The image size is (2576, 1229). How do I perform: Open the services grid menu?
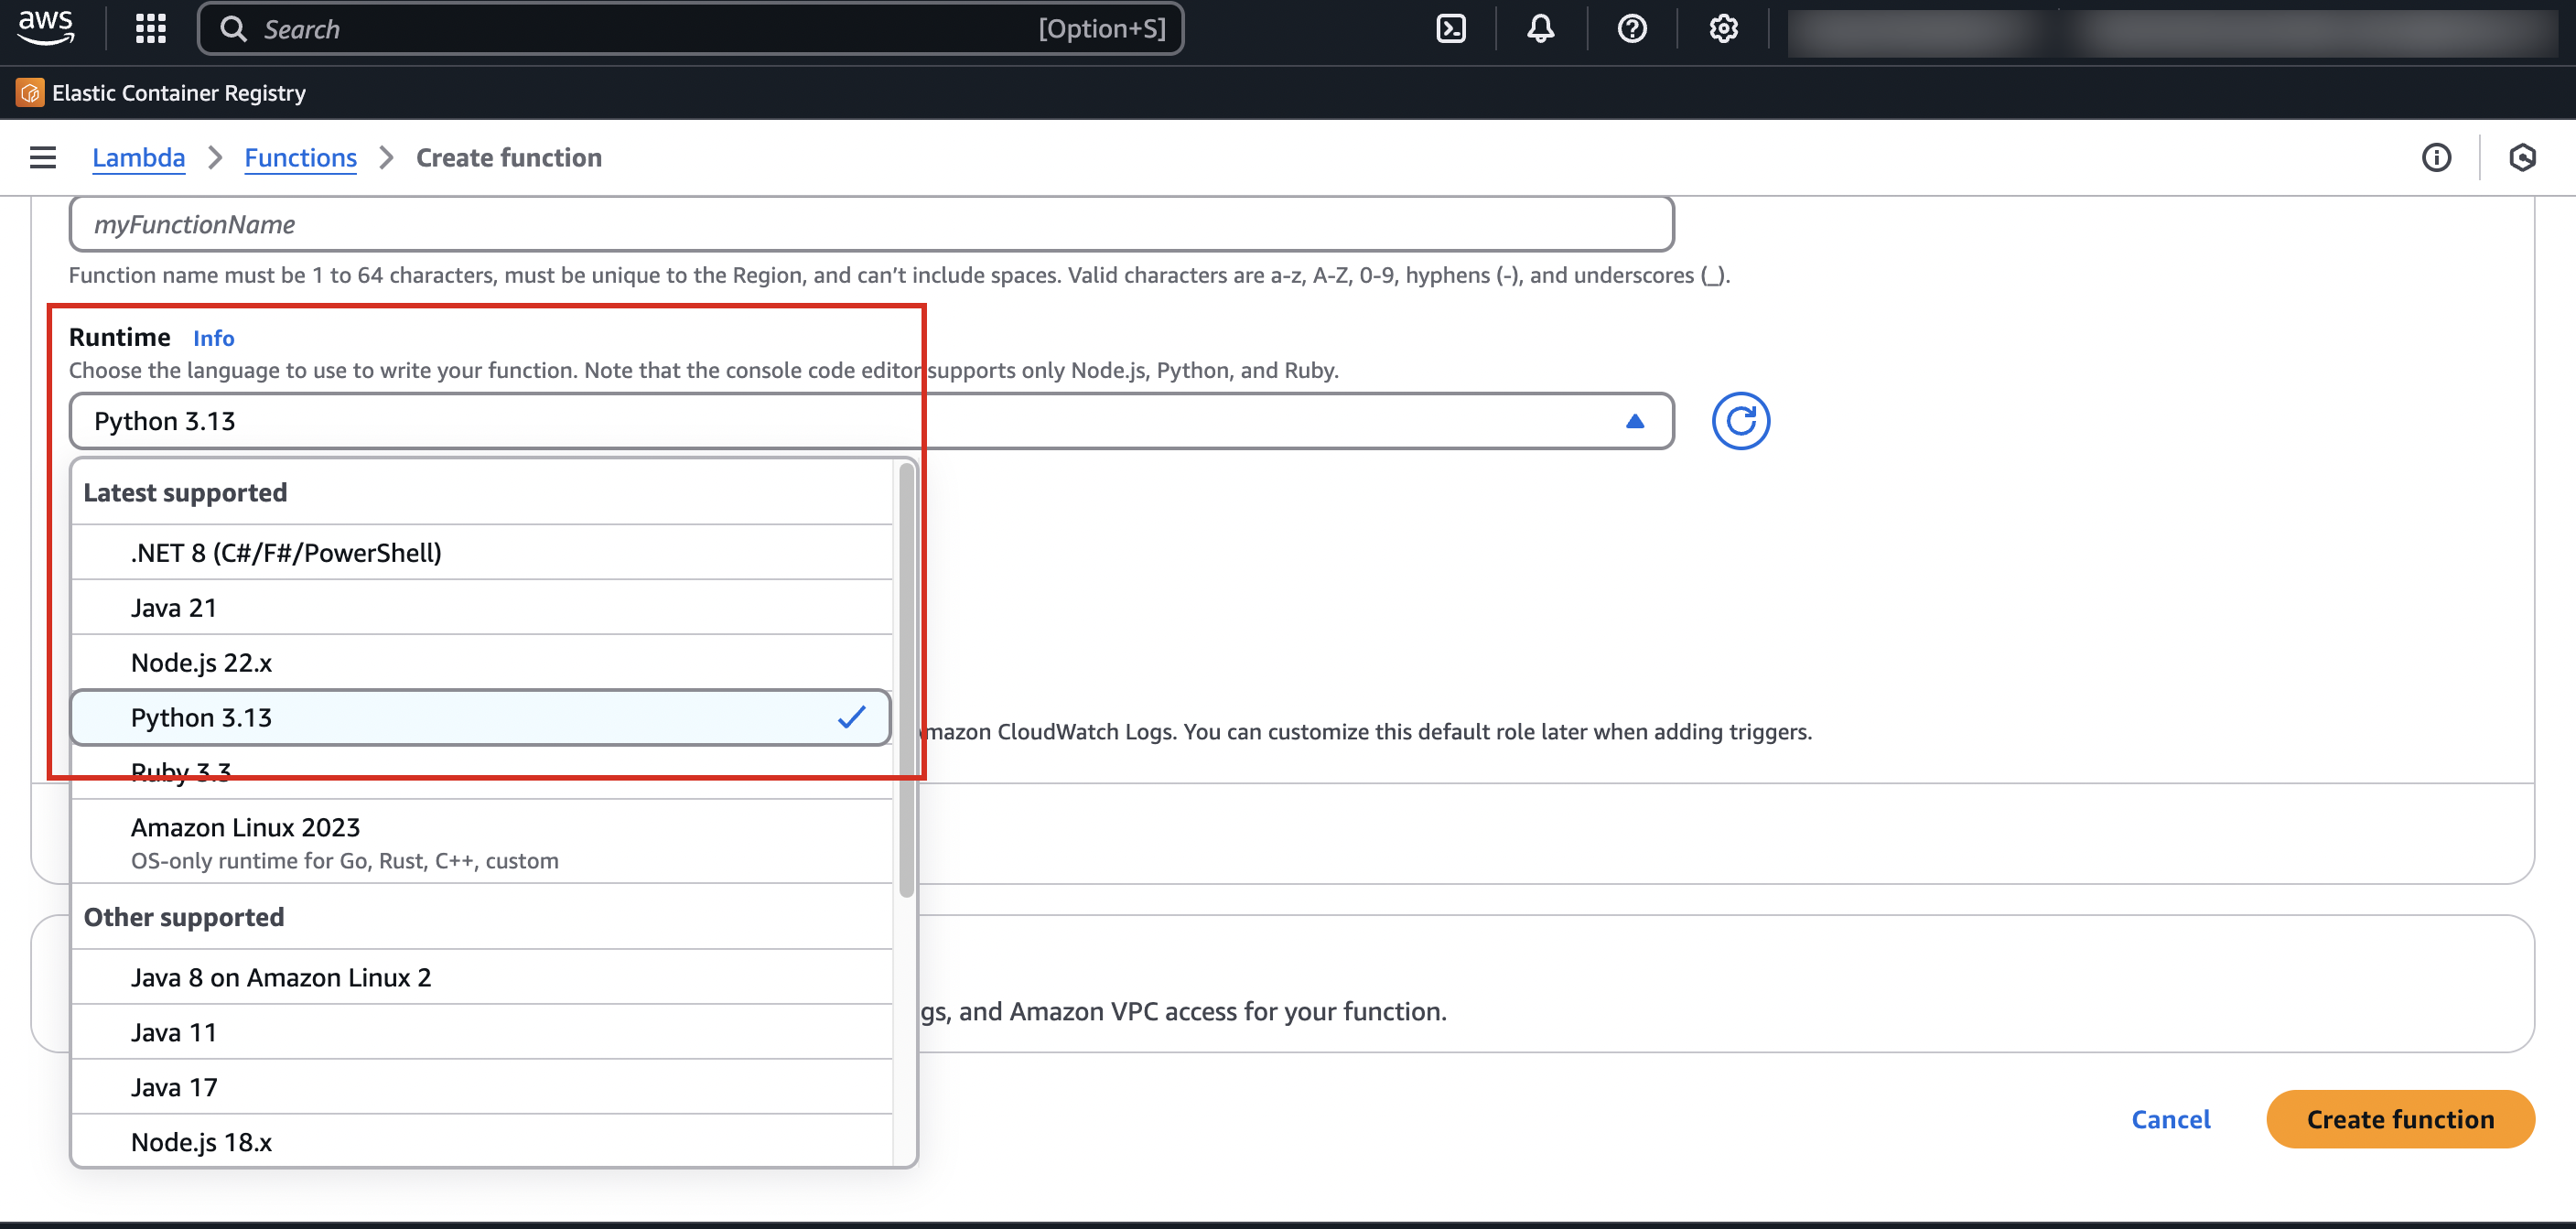click(151, 28)
